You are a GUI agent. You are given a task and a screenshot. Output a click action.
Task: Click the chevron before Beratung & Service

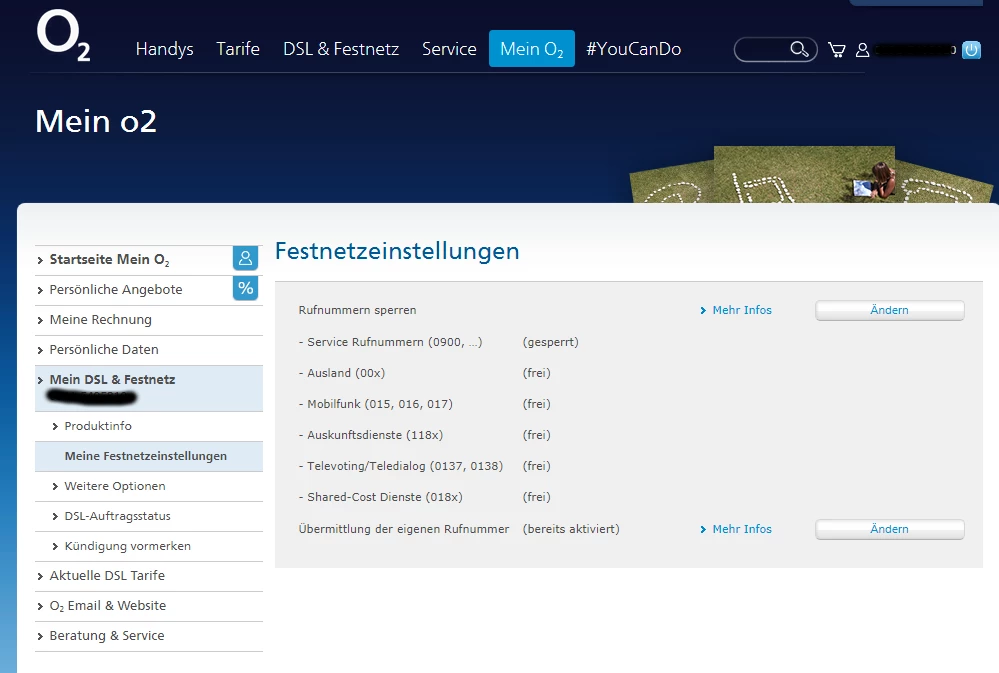[x=40, y=636]
